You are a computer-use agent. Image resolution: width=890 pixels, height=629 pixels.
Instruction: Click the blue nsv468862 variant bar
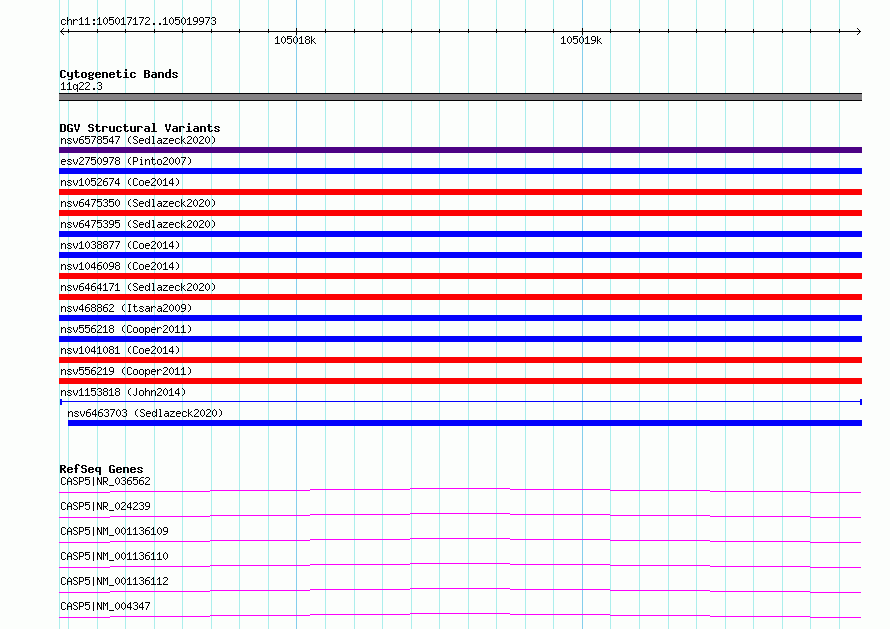pos(460,318)
